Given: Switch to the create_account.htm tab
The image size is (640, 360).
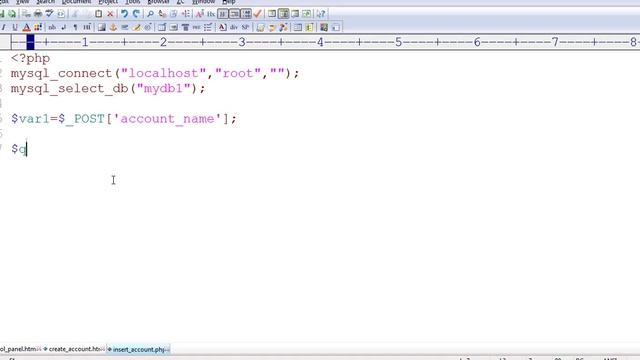Looking at the screenshot, I should 74,349.
